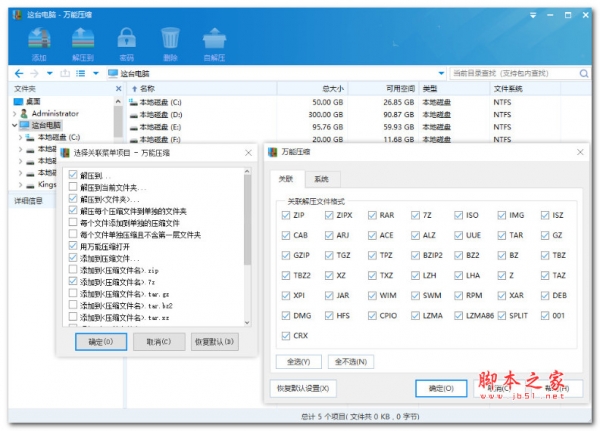This screenshot has height=431, width=600.
Task: Open the address bar dropdown
Action: [x=441, y=73]
